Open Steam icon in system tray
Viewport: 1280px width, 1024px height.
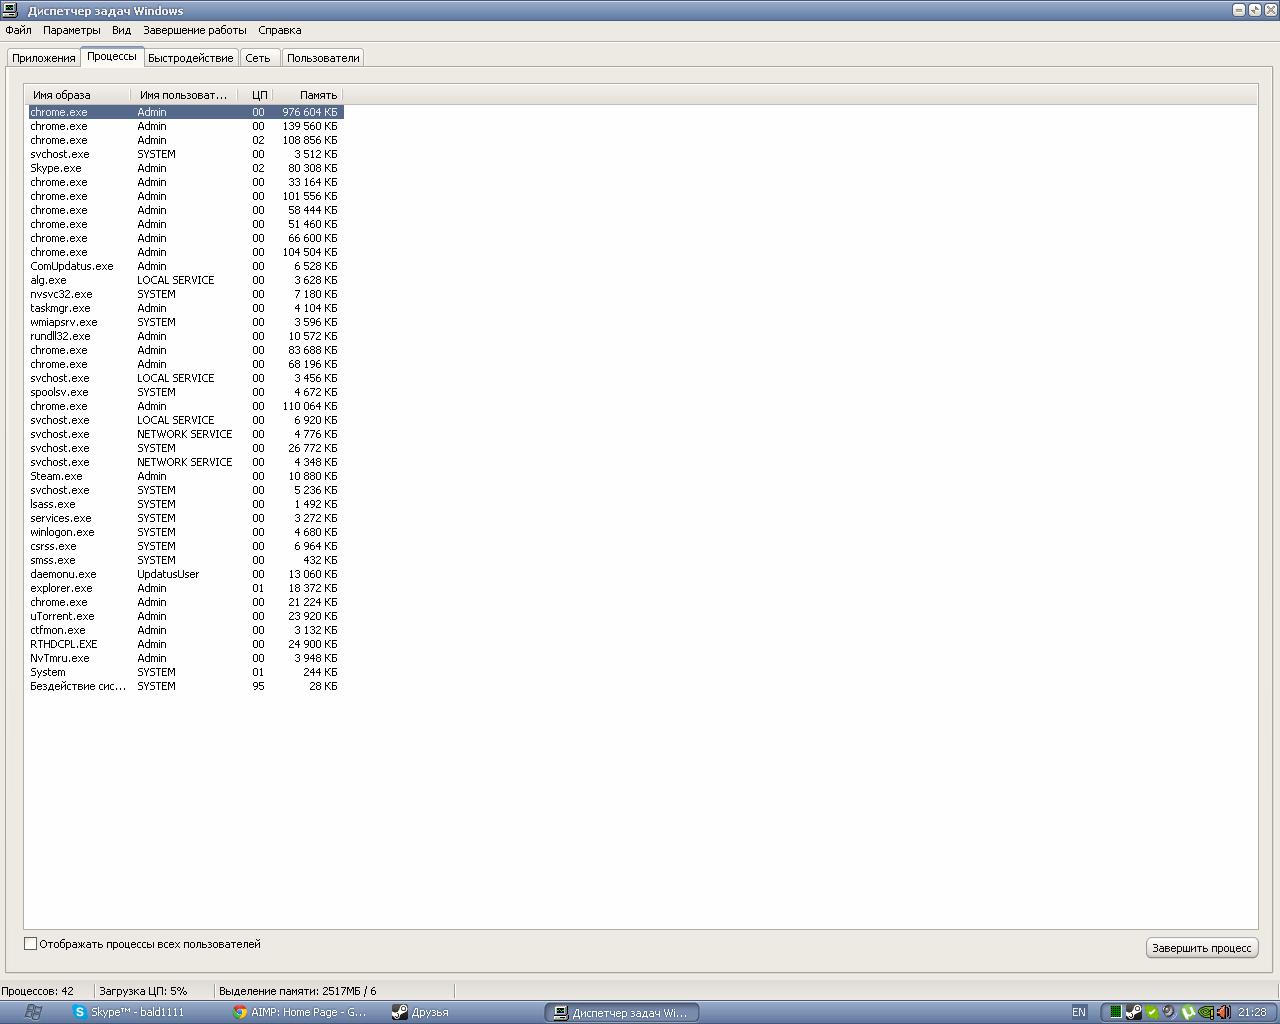pyautogui.click(x=1134, y=1012)
